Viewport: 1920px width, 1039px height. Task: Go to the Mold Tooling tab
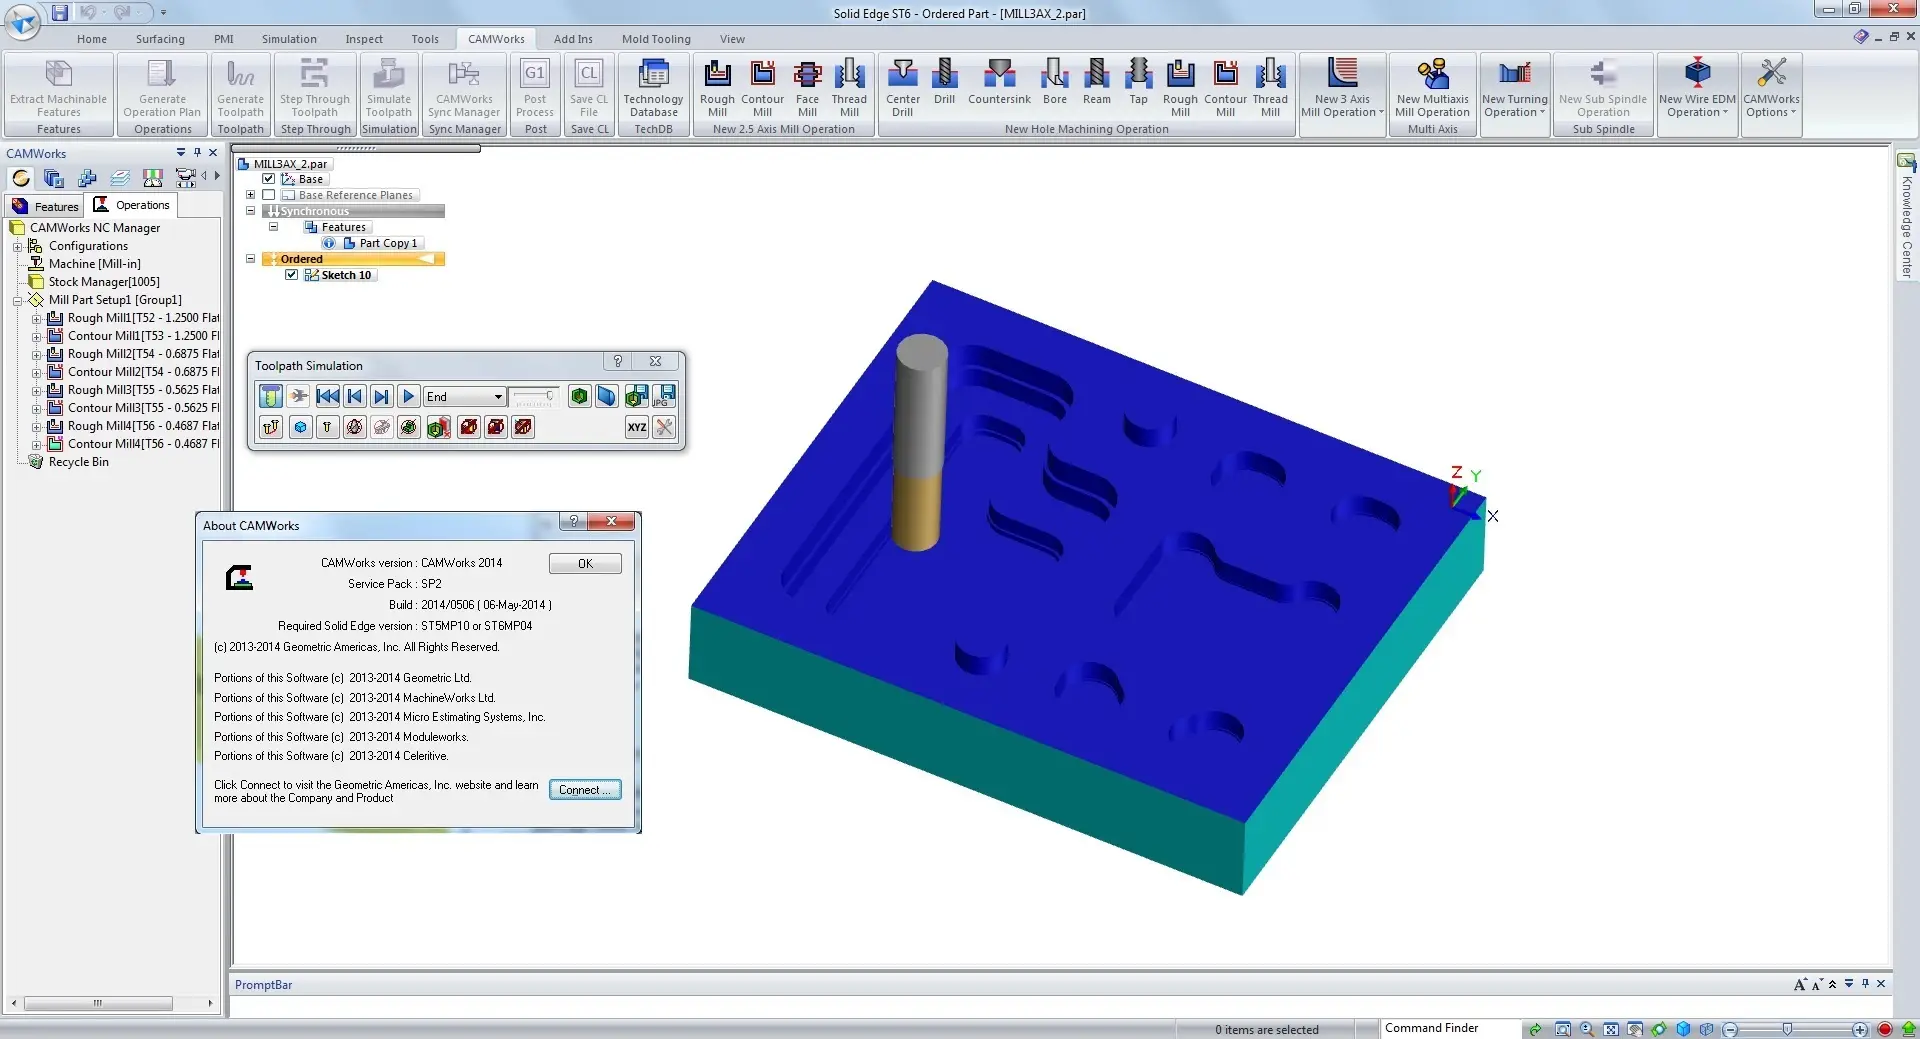(x=656, y=39)
